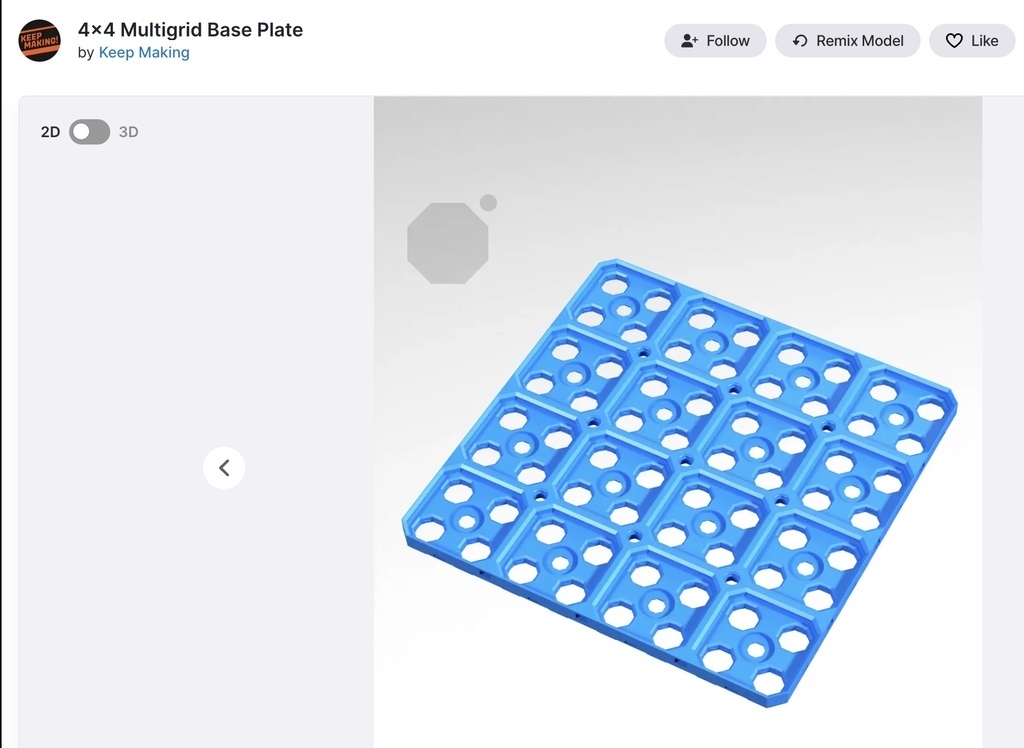Follow the Keep Making creator
Screen dimensions: 1024x748
(715, 40)
